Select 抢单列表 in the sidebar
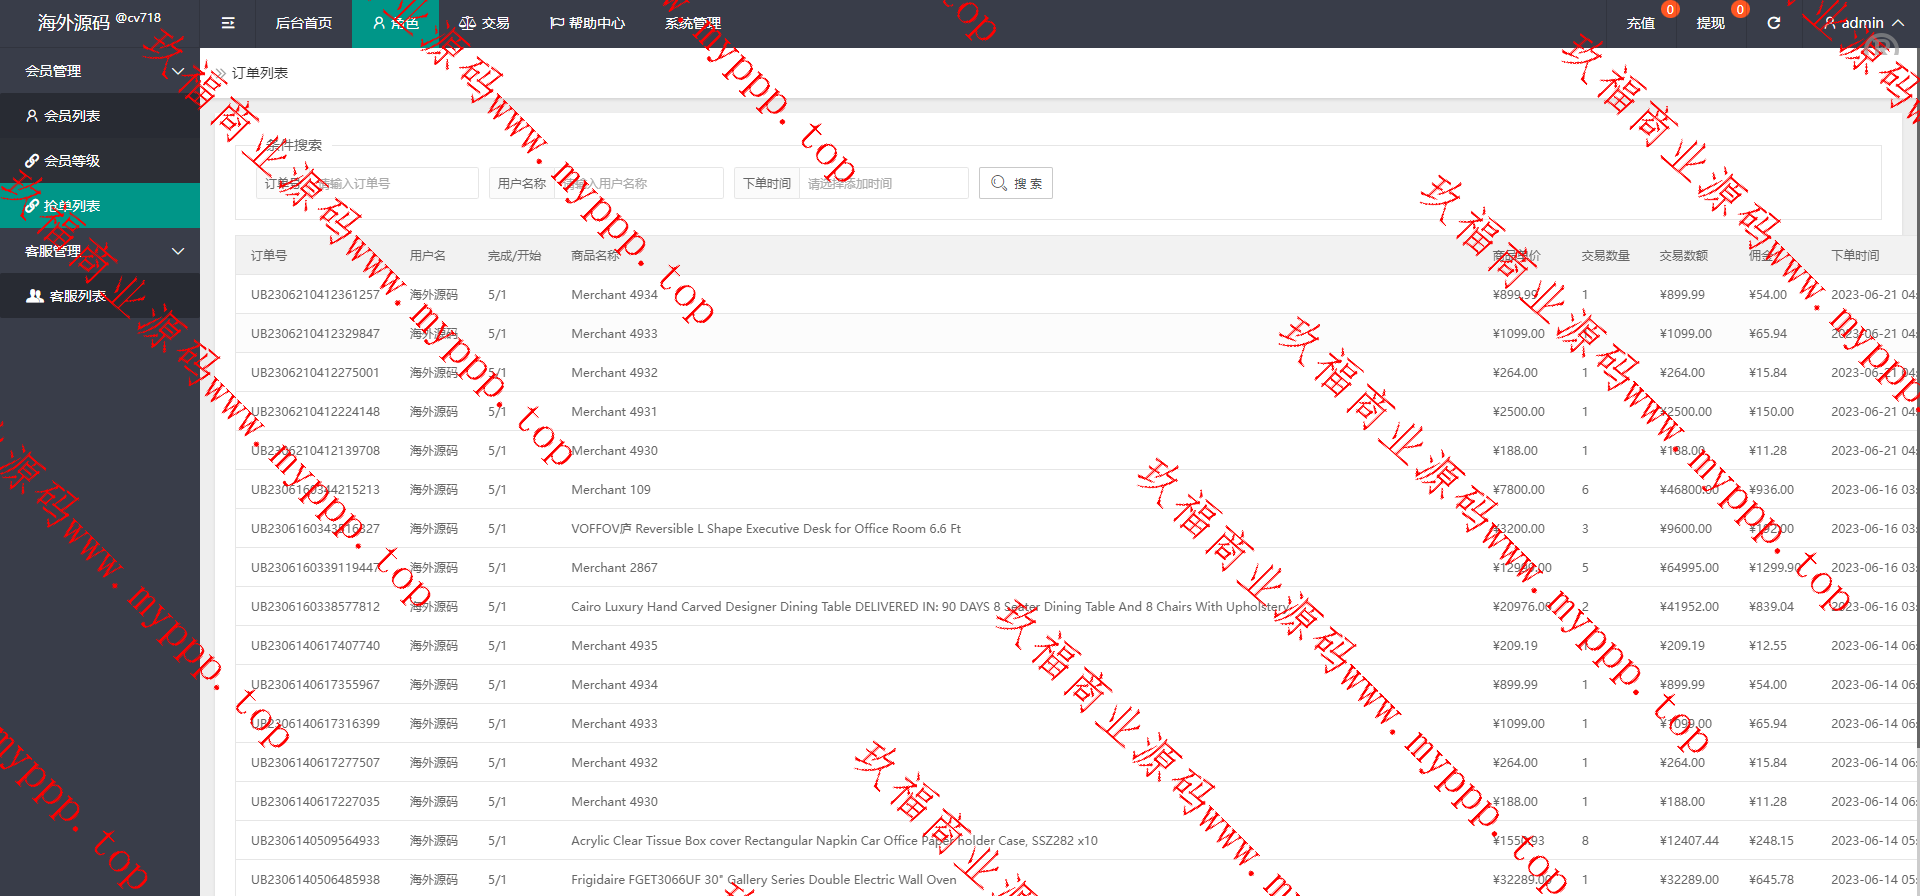Viewport: 1920px width, 896px height. click(72, 206)
